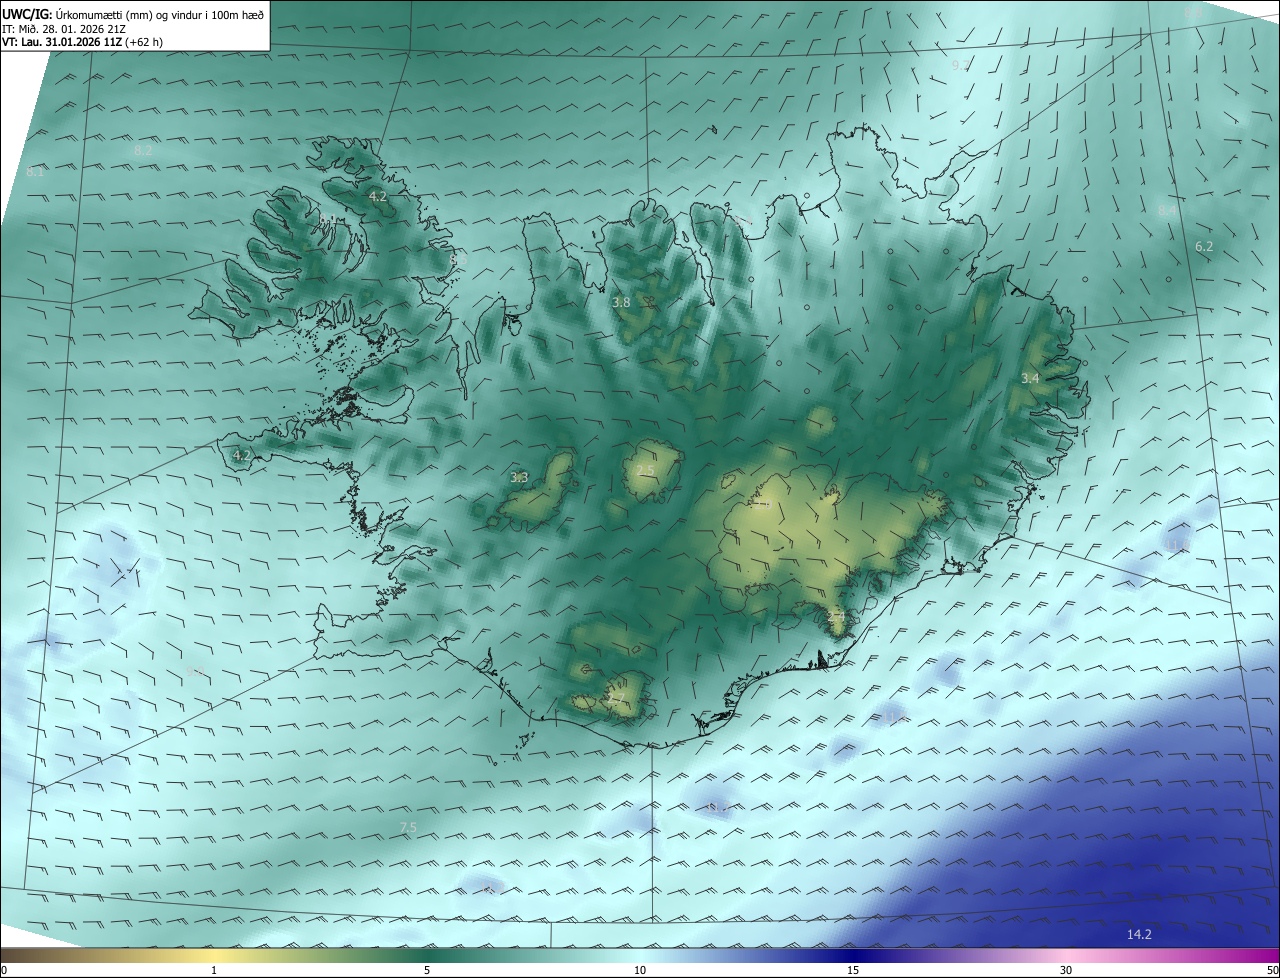1280x978 pixels.
Task: Click the 6.2 value label over the sea
Action: [1204, 246]
